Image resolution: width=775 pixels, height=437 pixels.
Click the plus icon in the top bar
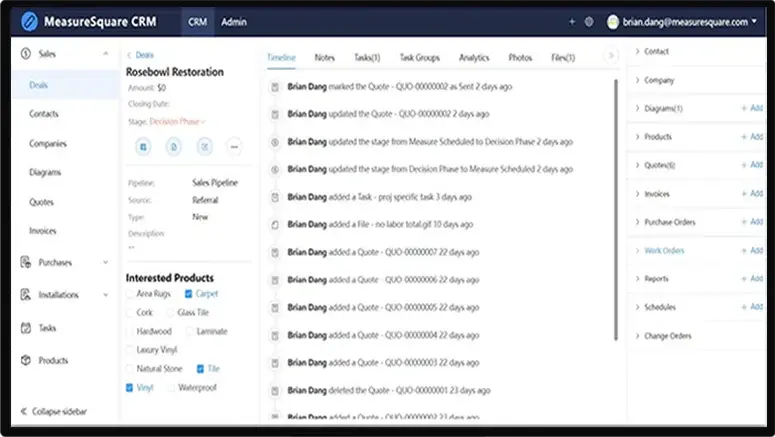572,22
